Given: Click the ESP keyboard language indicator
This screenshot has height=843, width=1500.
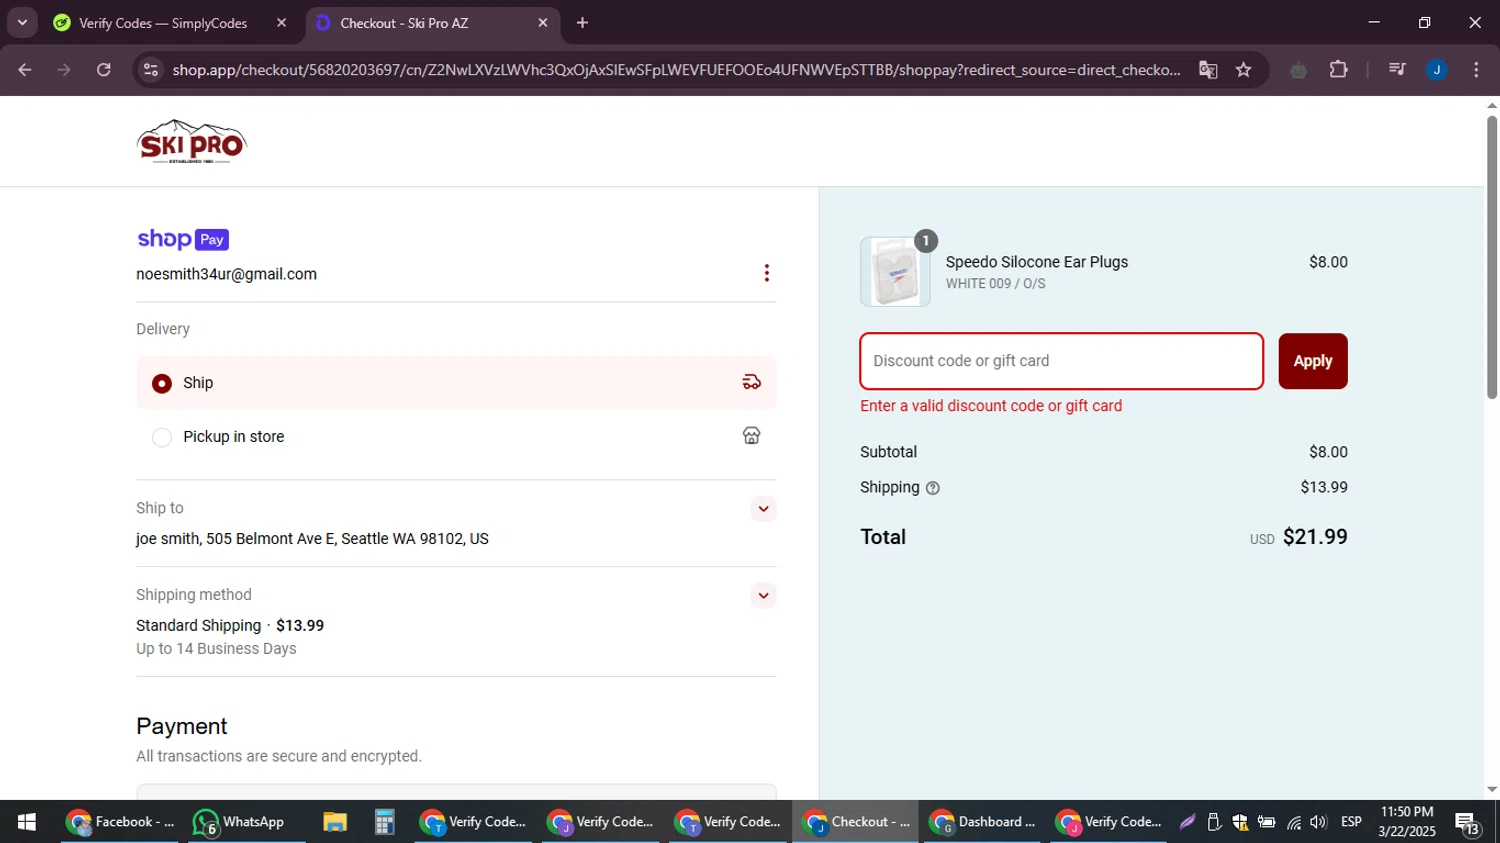Looking at the screenshot, I should [x=1351, y=822].
